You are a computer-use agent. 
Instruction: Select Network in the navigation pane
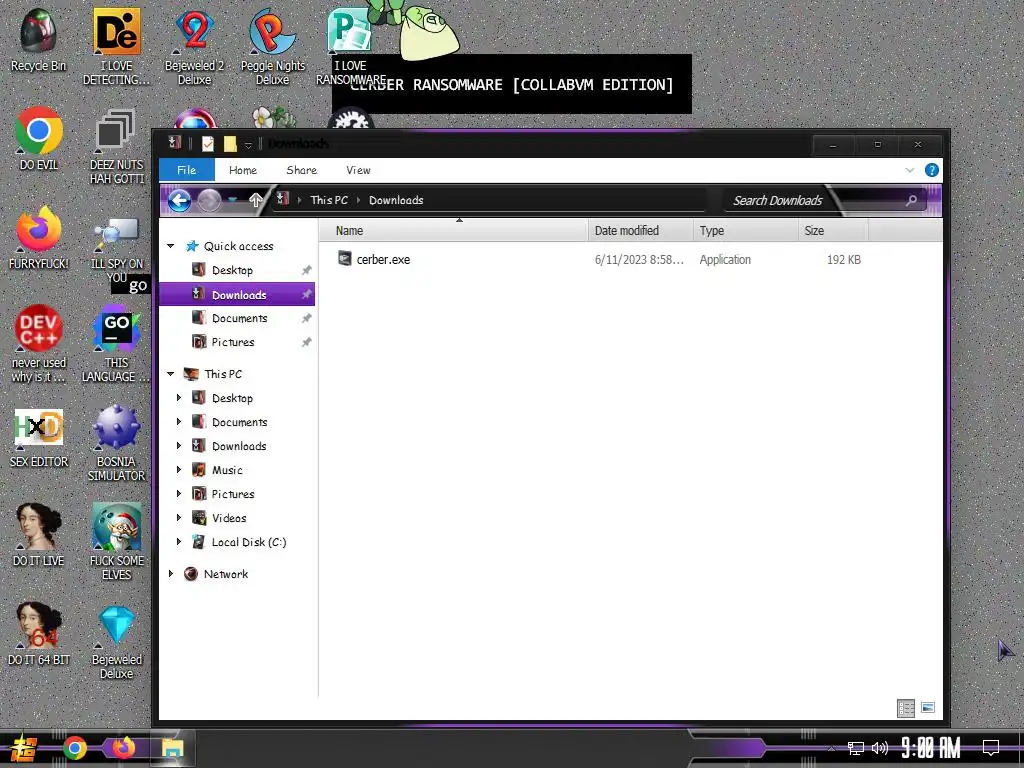point(225,574)
